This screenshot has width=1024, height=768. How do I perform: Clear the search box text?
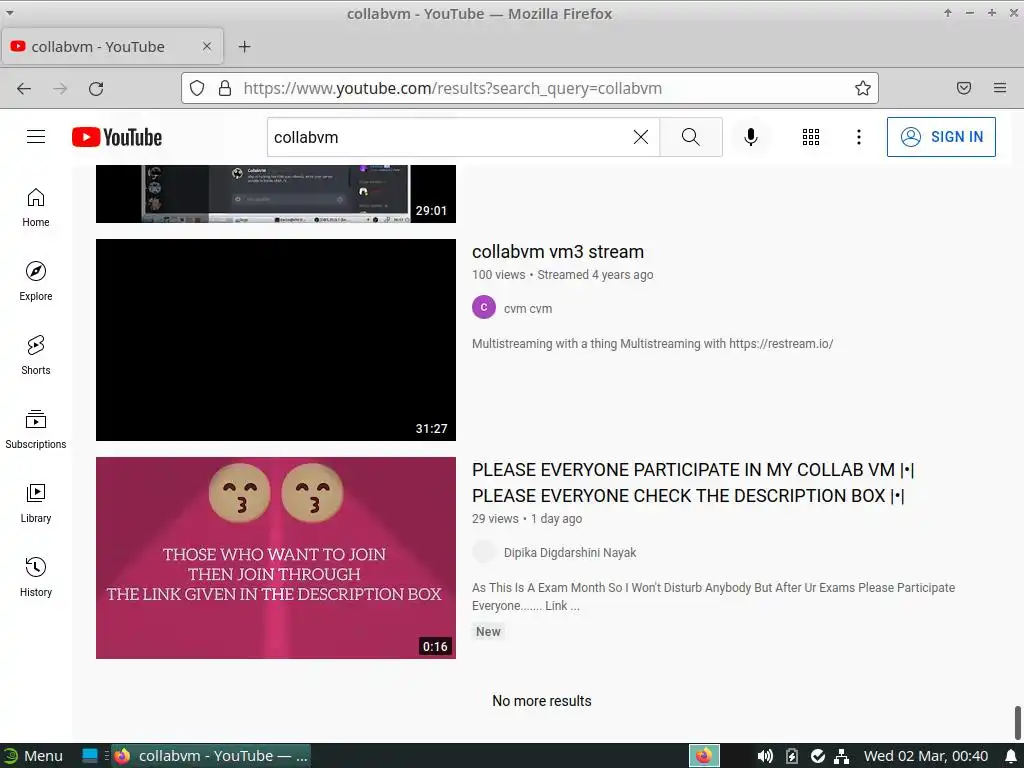641,137
